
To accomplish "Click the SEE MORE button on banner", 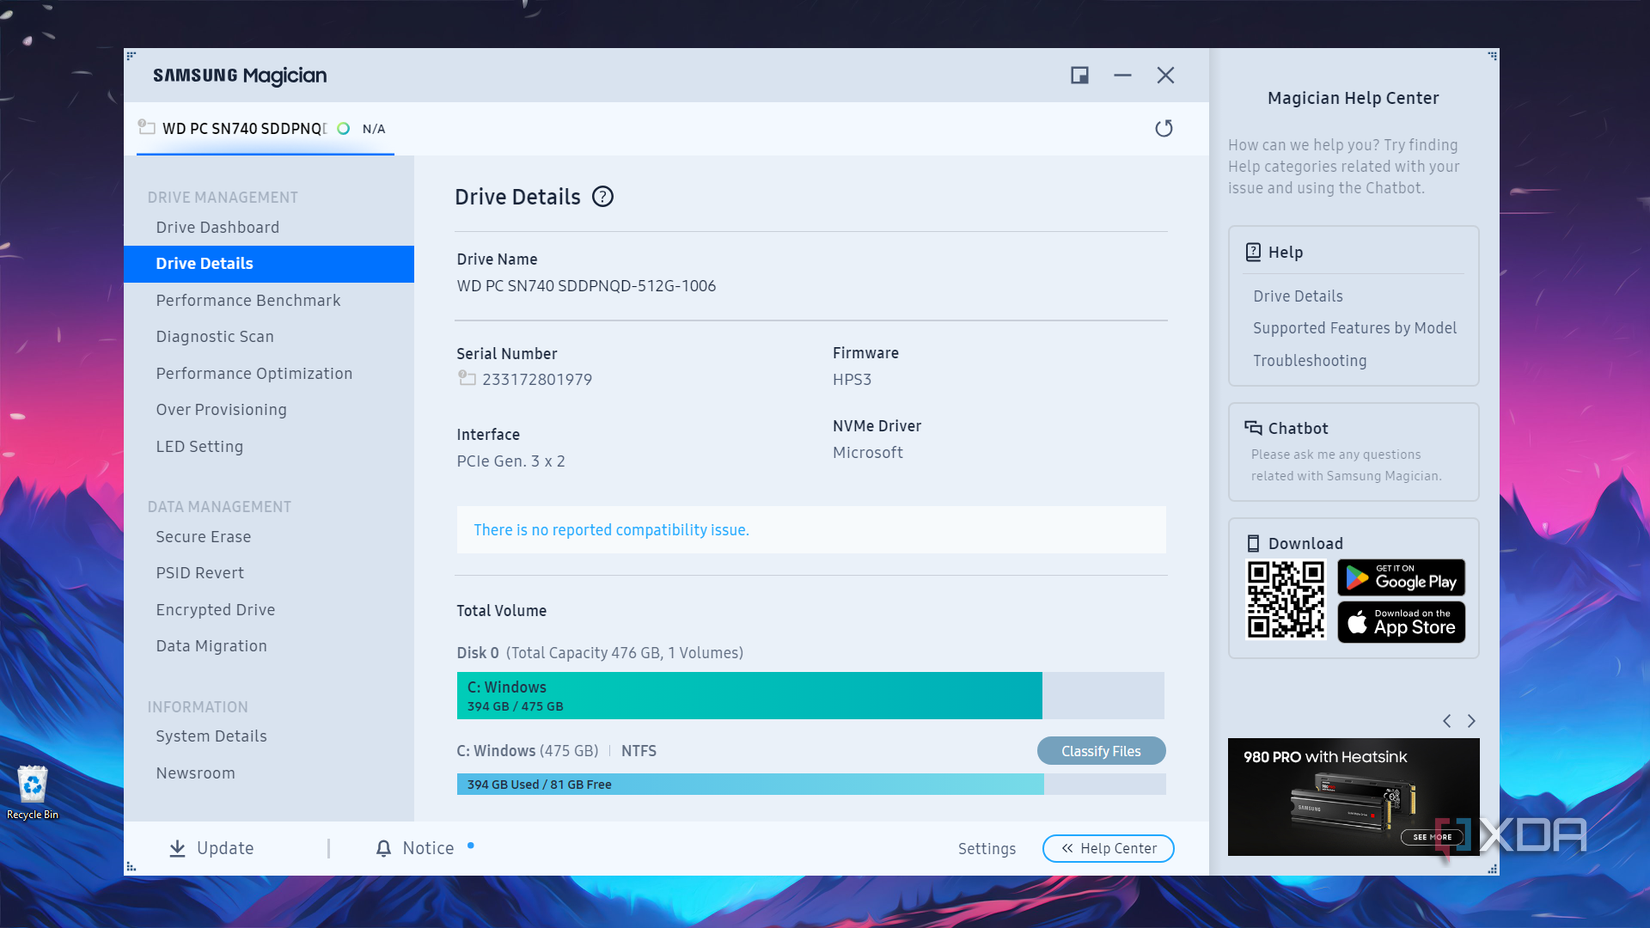I will click(x=1432, y=837).
